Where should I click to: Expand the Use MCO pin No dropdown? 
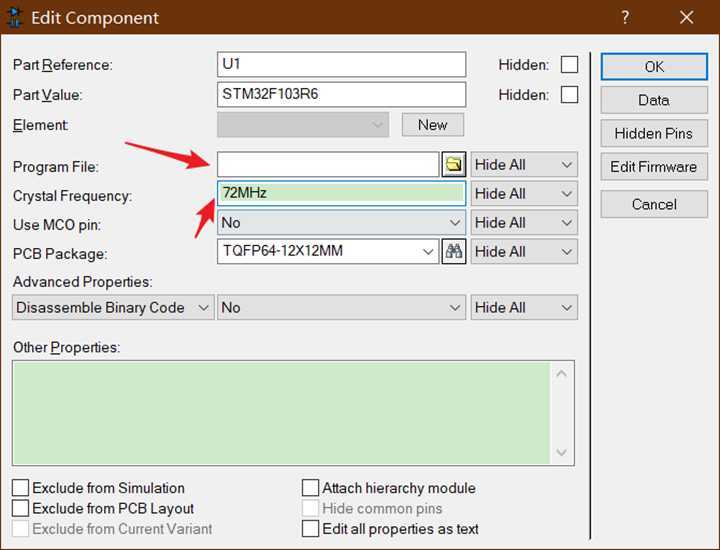[x=341, y=223]
